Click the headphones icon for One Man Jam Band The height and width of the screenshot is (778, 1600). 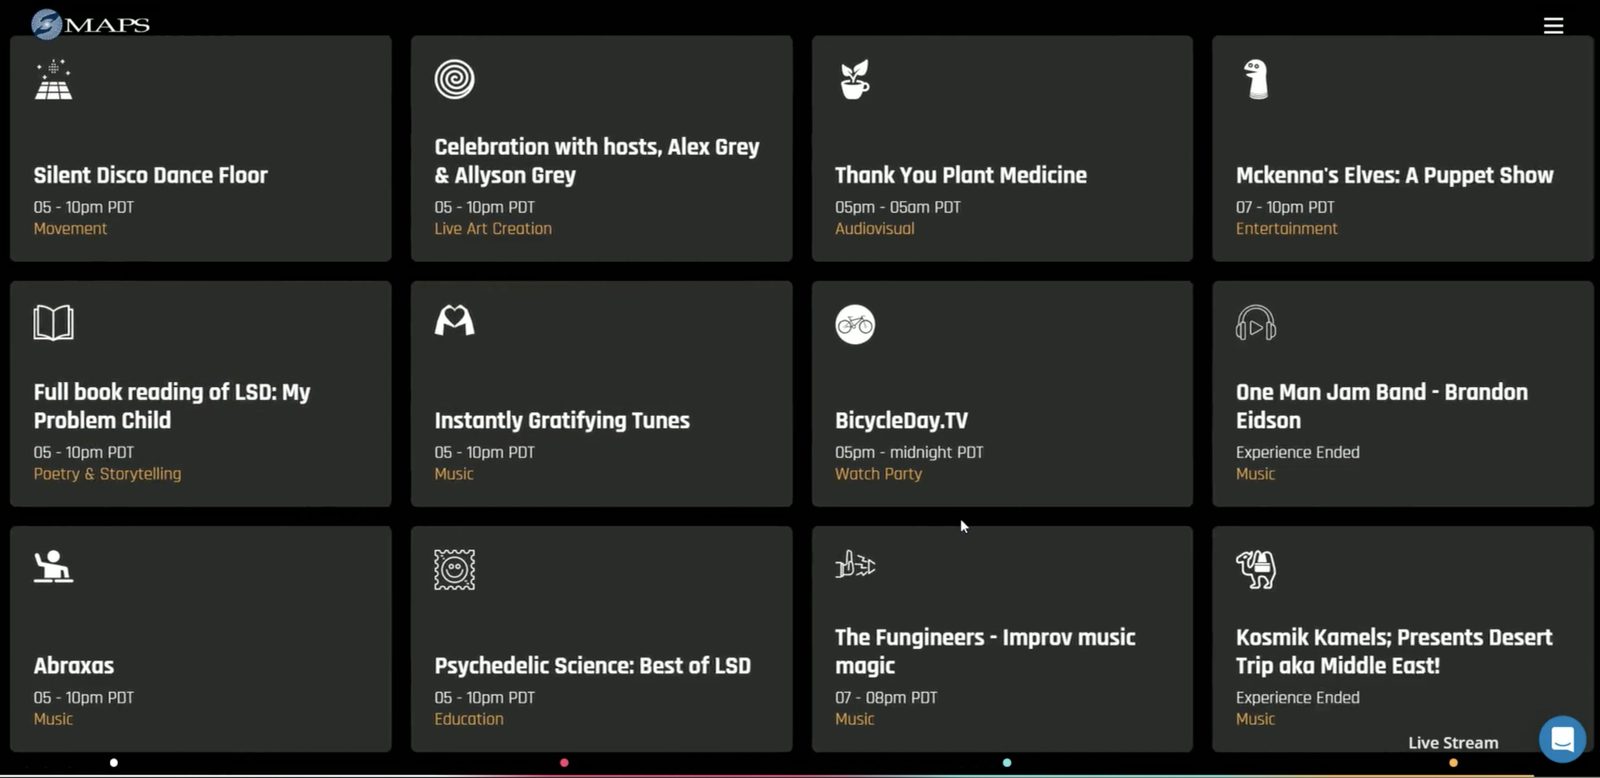coord(1256,324)
